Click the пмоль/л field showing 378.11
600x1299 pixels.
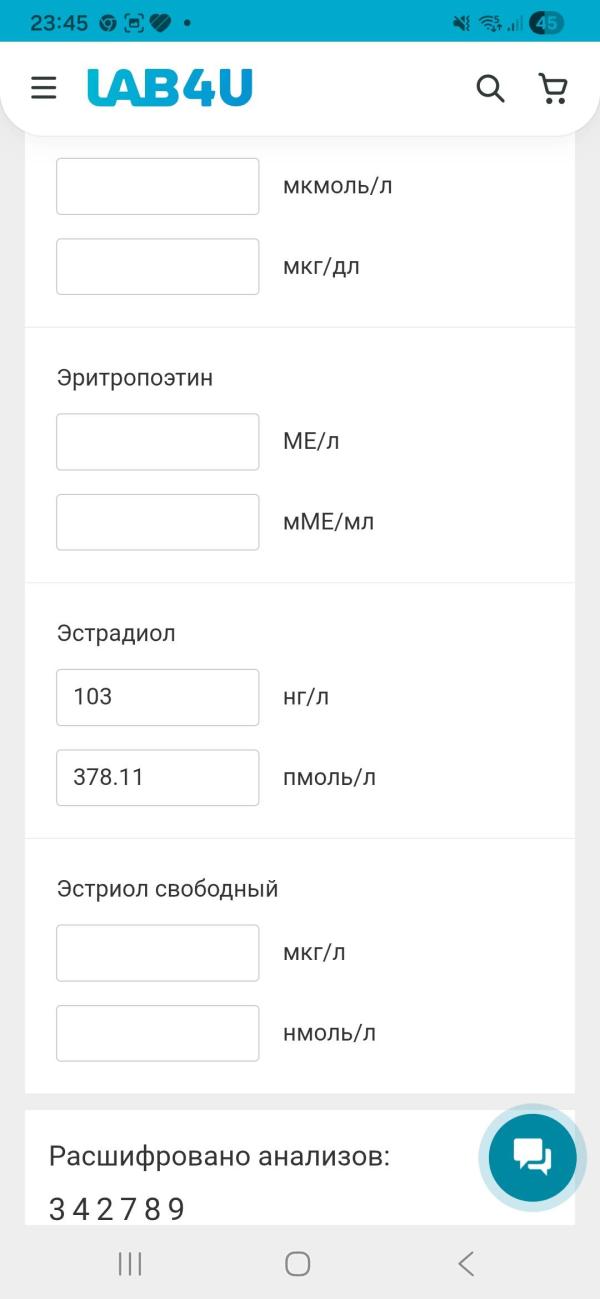pyautogui.click(x=157, y=777)
